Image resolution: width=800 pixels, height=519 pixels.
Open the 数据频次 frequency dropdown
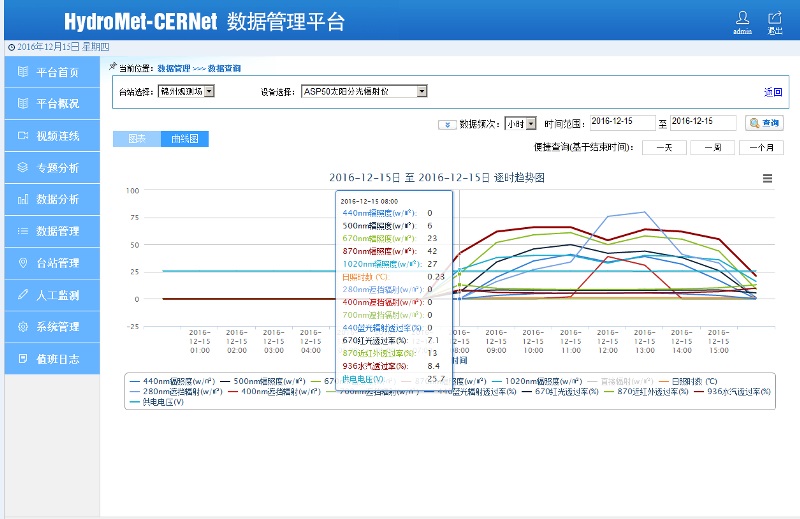[x=530, y=123]
